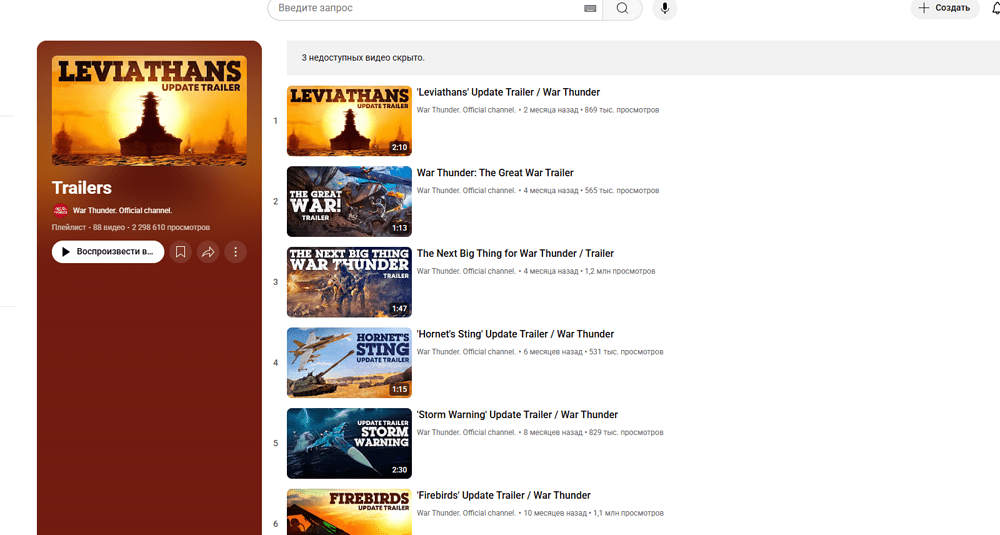The image size is (1000, 535).
Task: Click The Next Big Thing thumbnail
Action: coord(349,282)
